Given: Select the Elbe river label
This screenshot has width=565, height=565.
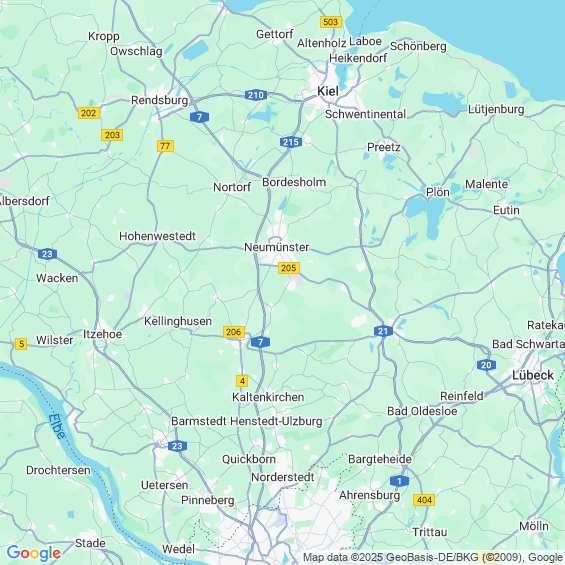Looking at the screenshot, I should (57, 427).
